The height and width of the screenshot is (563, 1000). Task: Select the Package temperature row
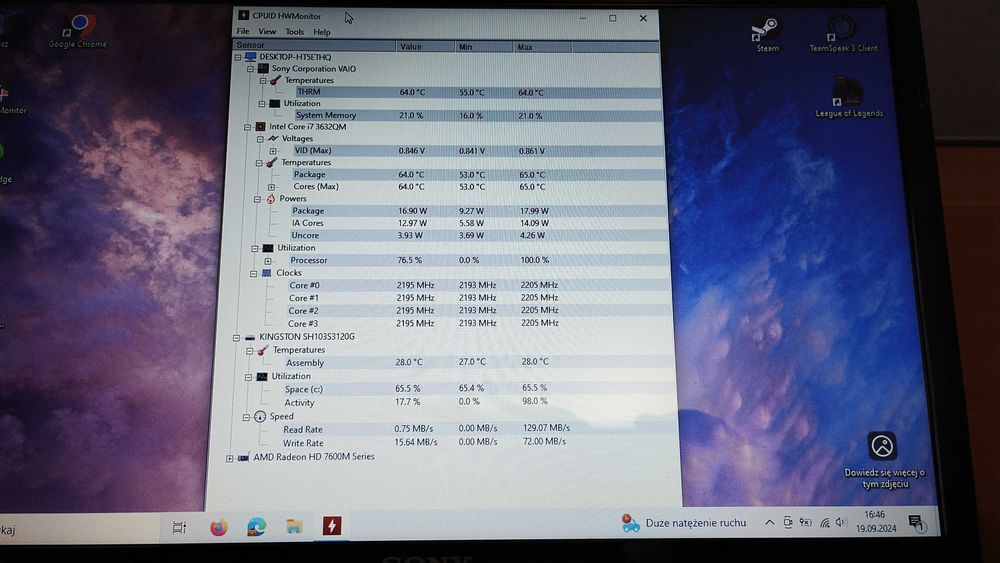pyautogui.click(x=478, y=175)
